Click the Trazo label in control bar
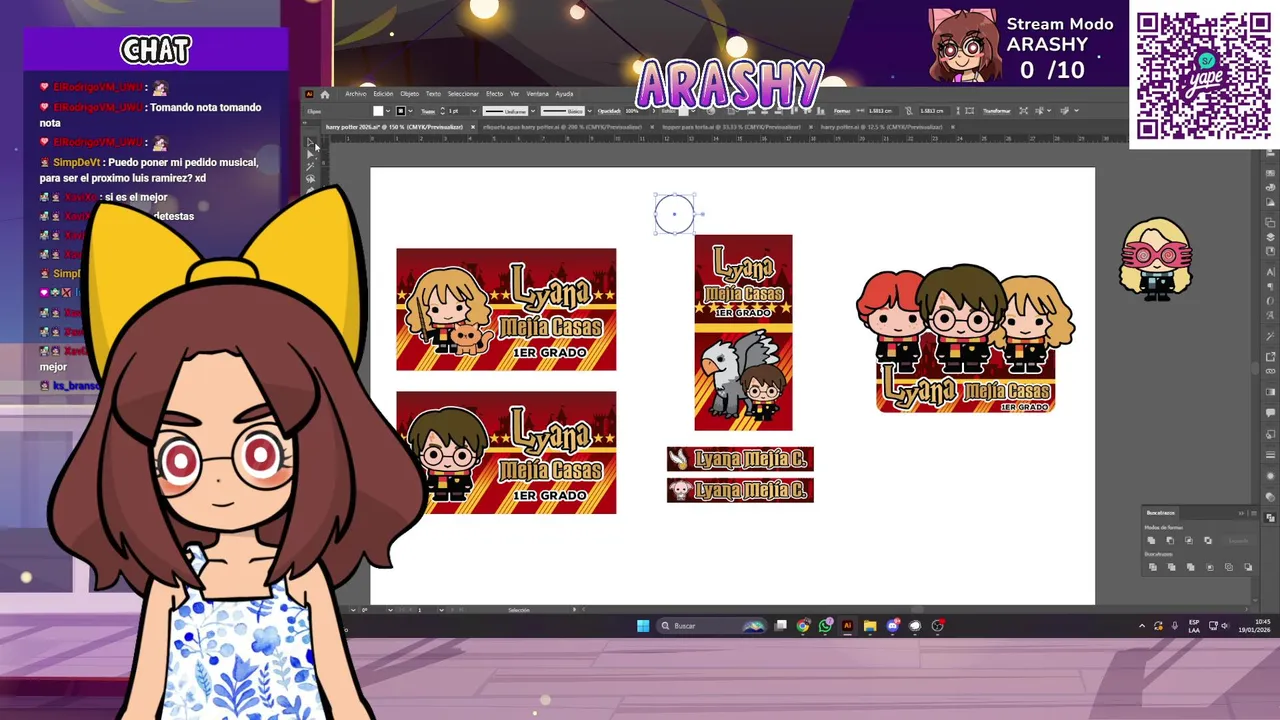This screenshot has height=720, width=1280. coord(427,111)
